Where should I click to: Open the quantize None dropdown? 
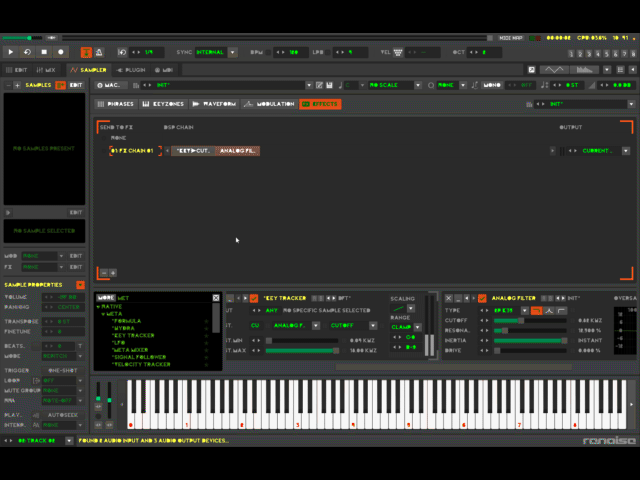463,85
